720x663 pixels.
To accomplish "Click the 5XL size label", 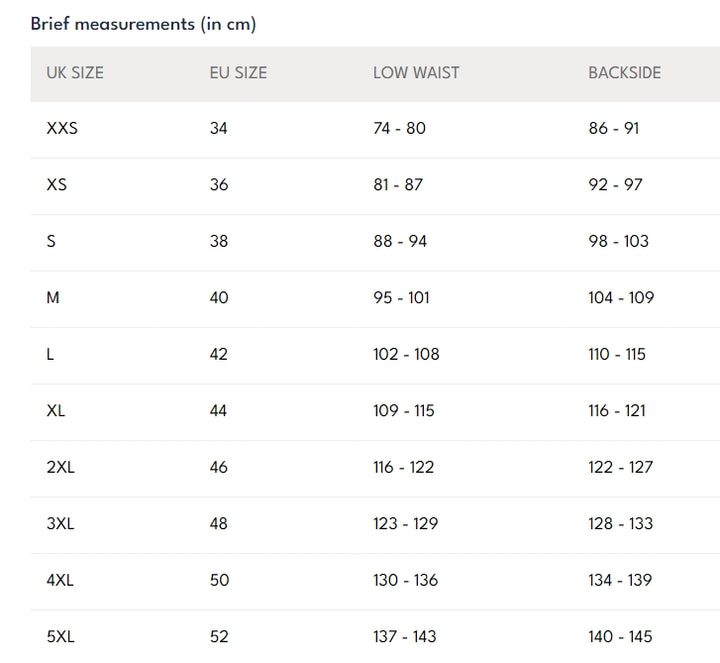I will point(61,637).
